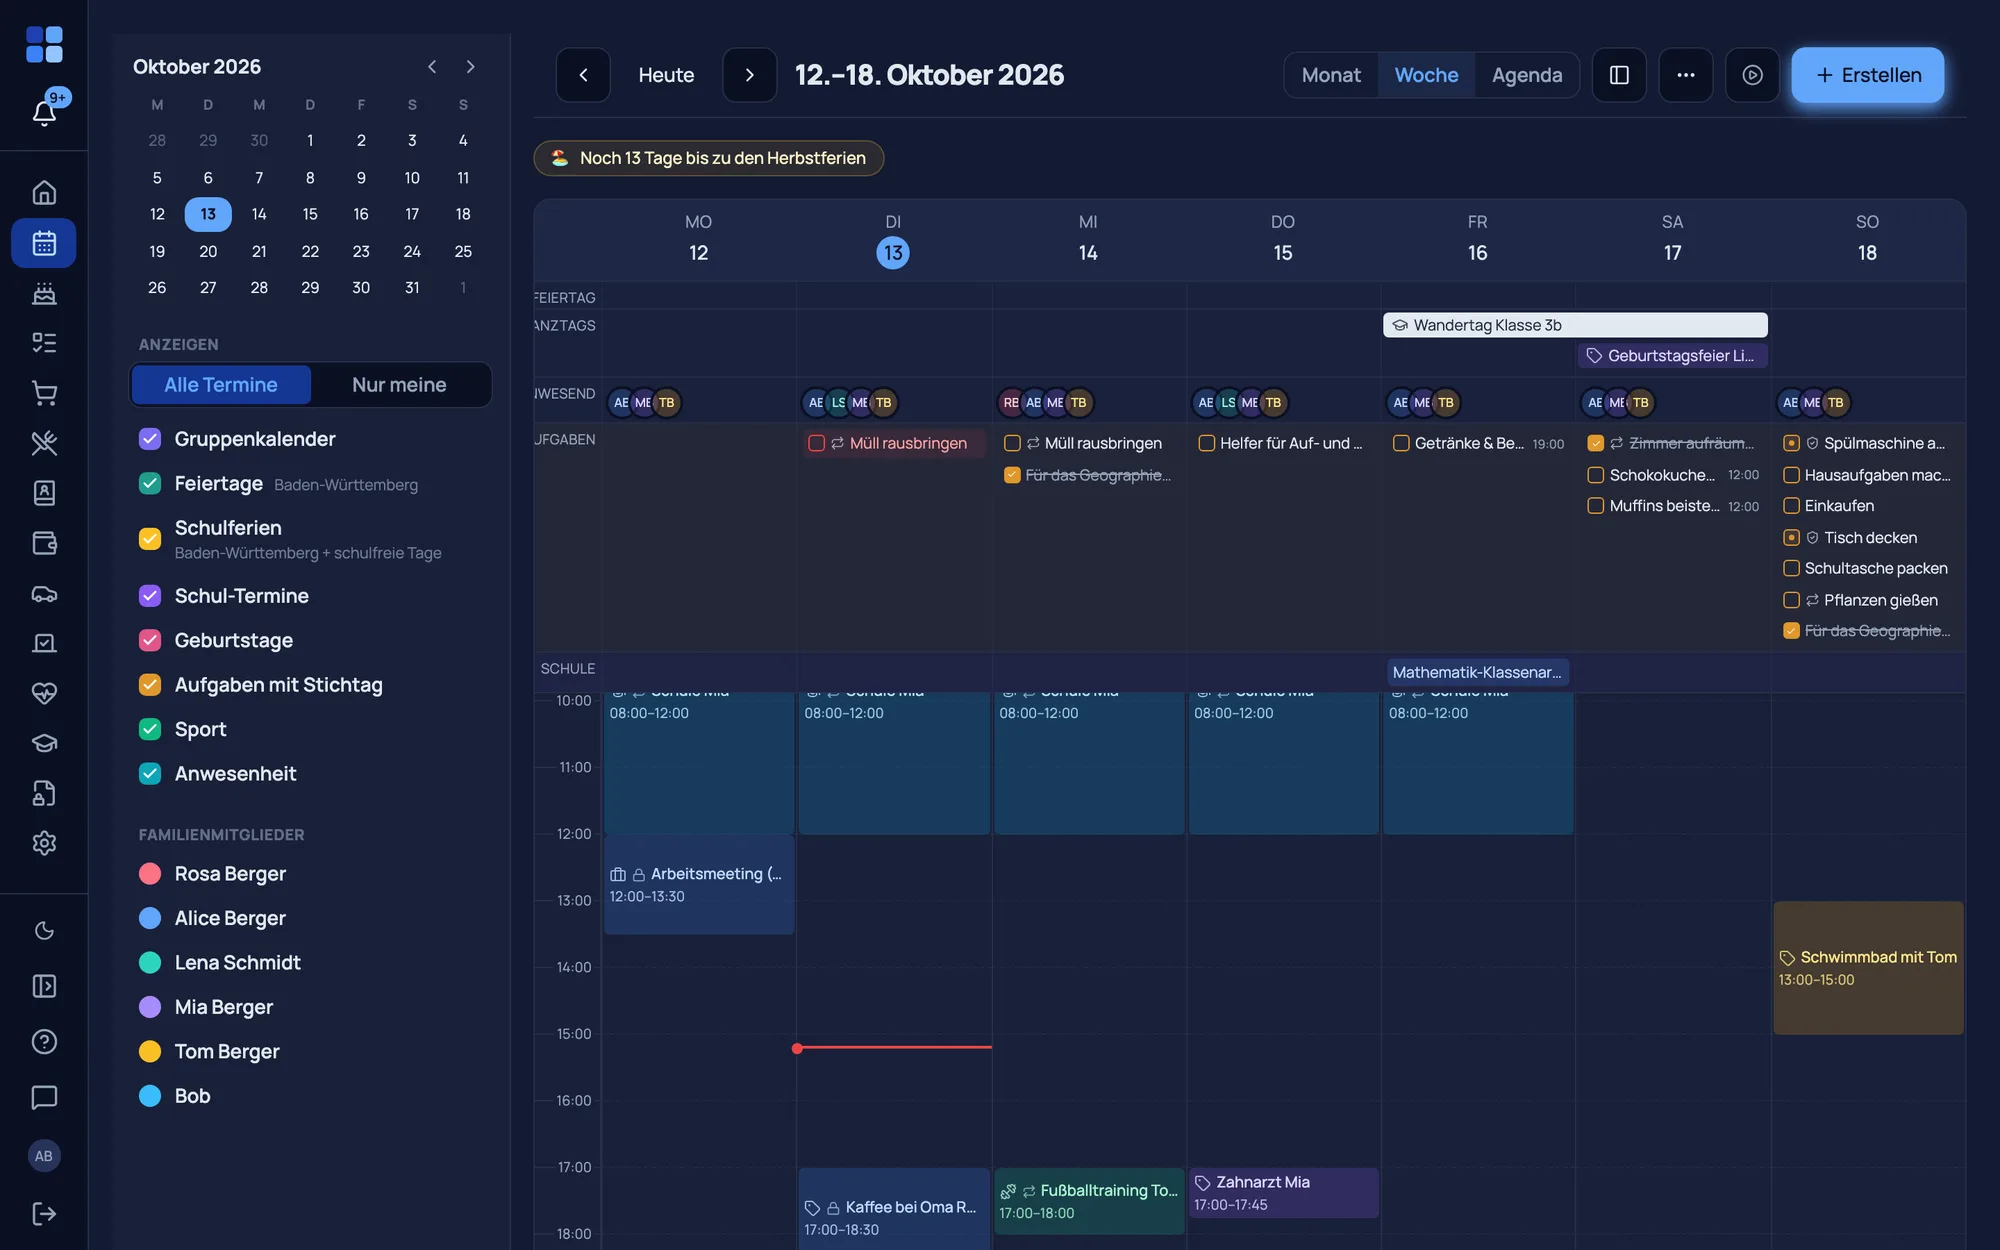
Task: Check off Einkaufen task on Sunday
Action: pyautogui.click(x=1792, y=506)
